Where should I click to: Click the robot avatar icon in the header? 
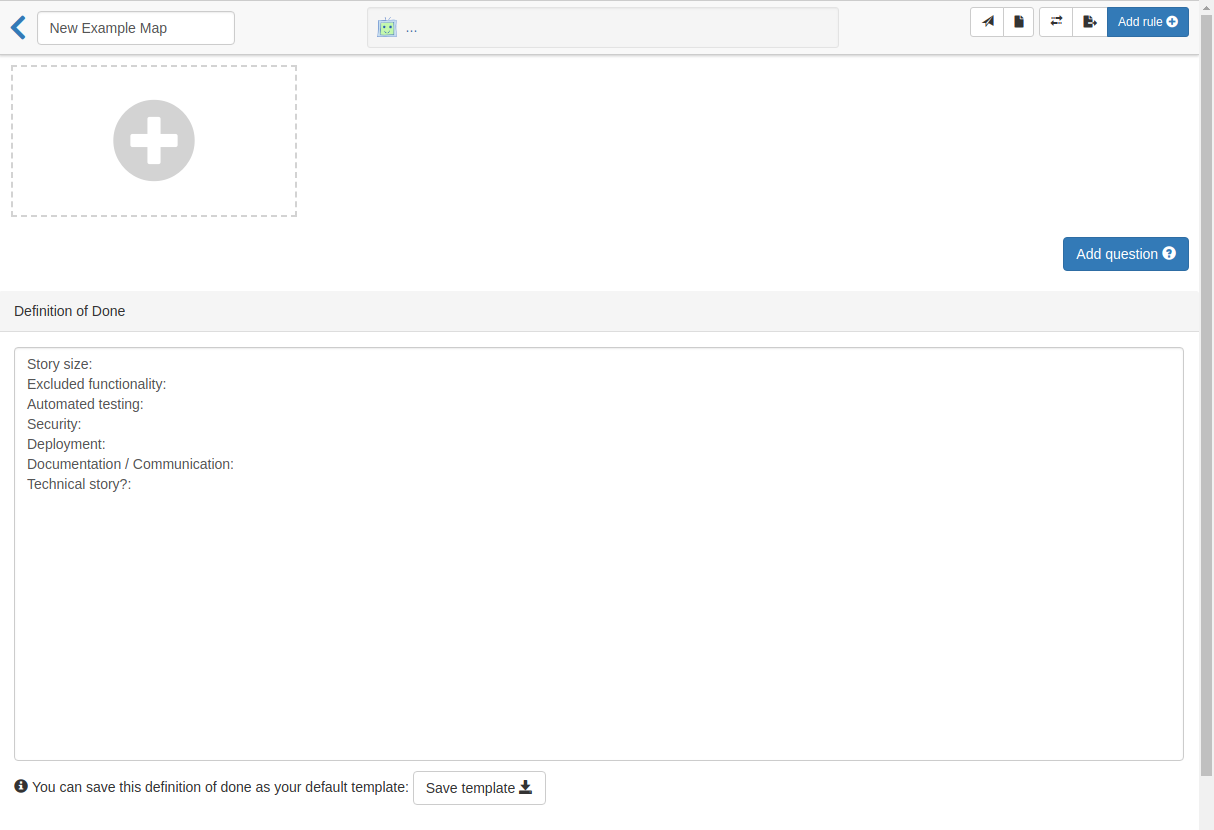coord(387,28)
